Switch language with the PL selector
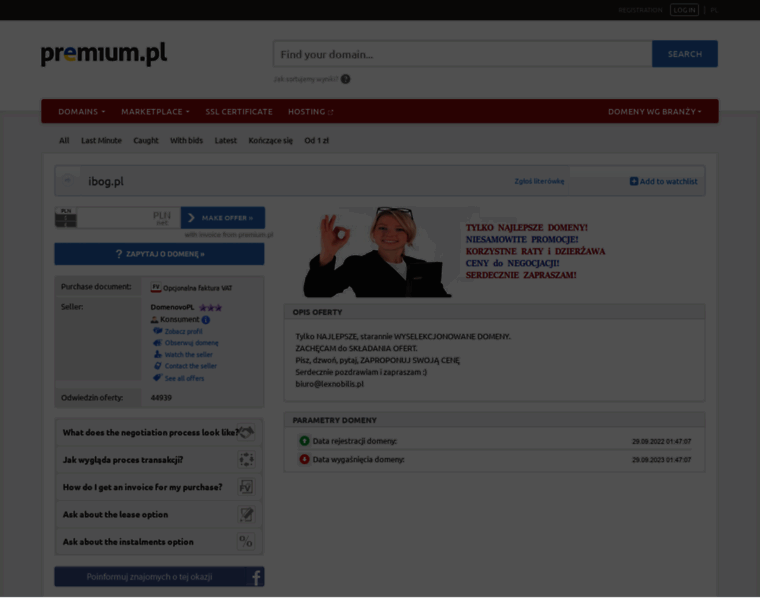This screenshot has width=760, height=600. pyautogui.click(x=714, y=10)
